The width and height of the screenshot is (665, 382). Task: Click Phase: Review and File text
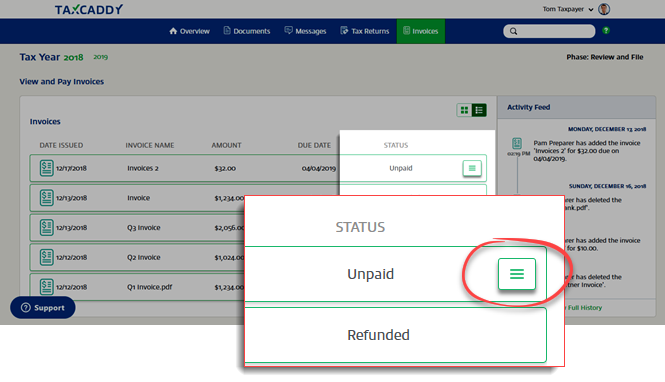605,57
